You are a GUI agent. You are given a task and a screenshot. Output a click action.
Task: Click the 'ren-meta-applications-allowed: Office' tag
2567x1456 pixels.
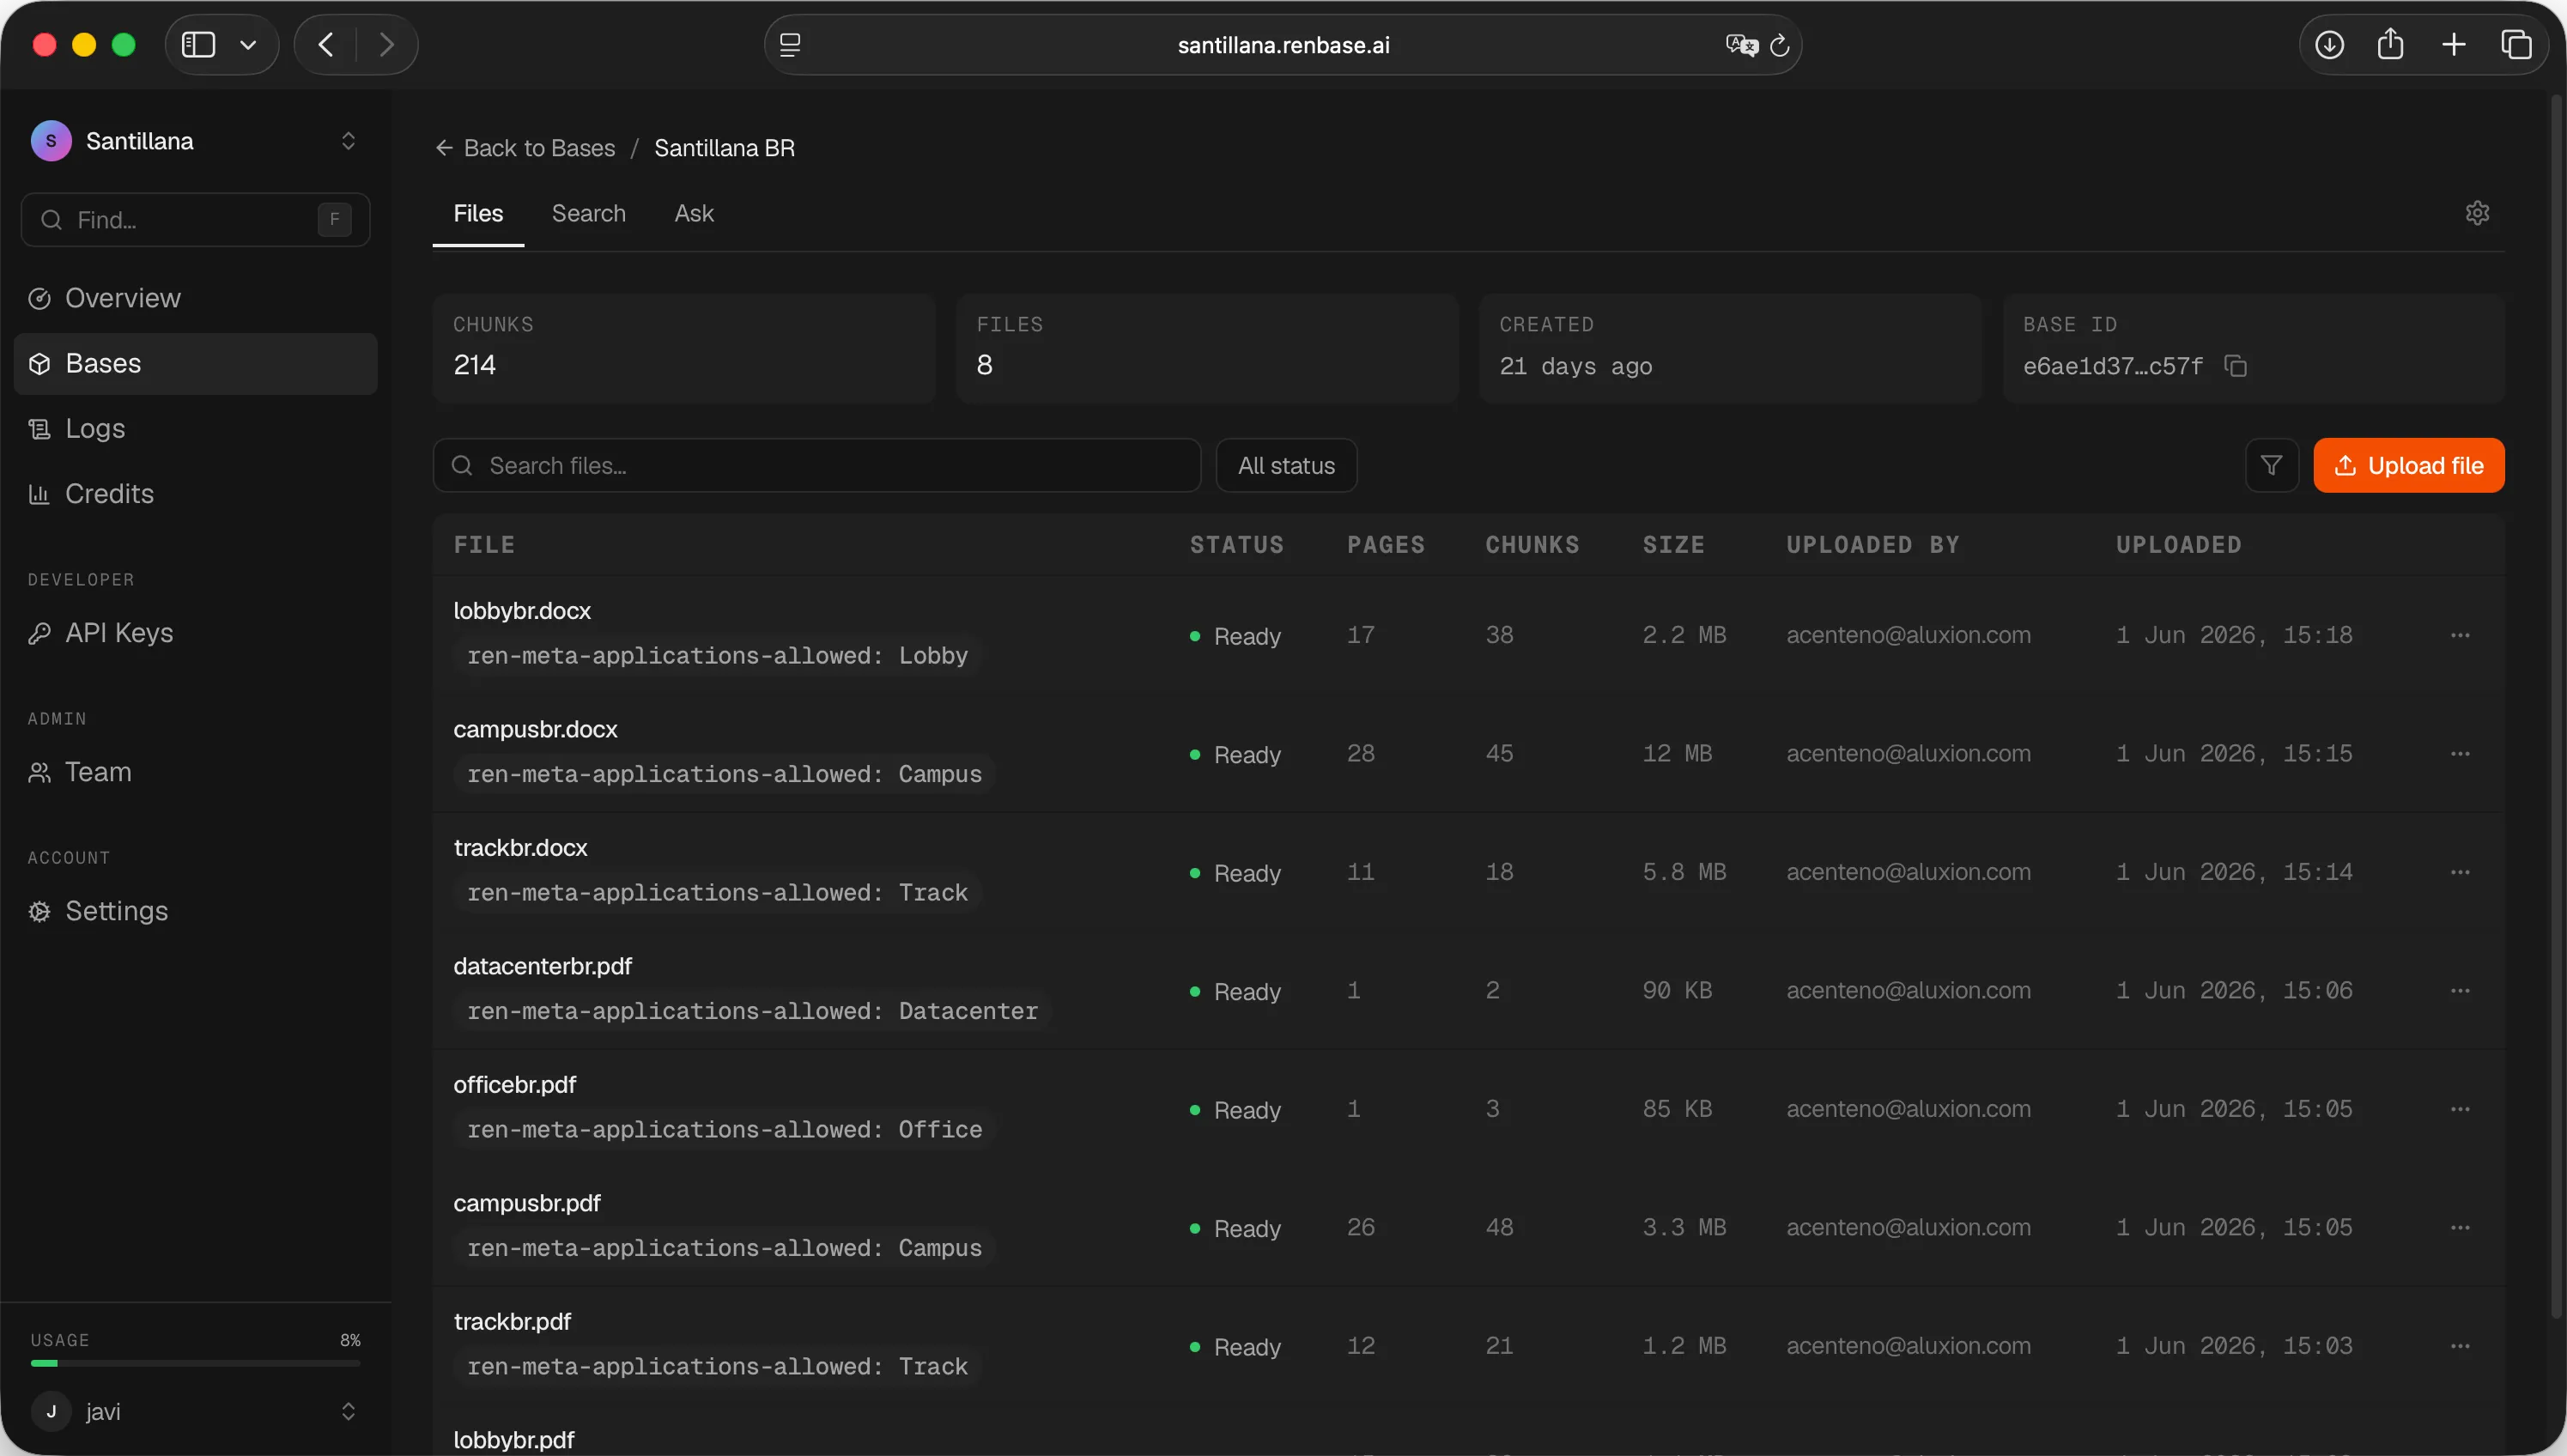click(x=724, y=1129)
